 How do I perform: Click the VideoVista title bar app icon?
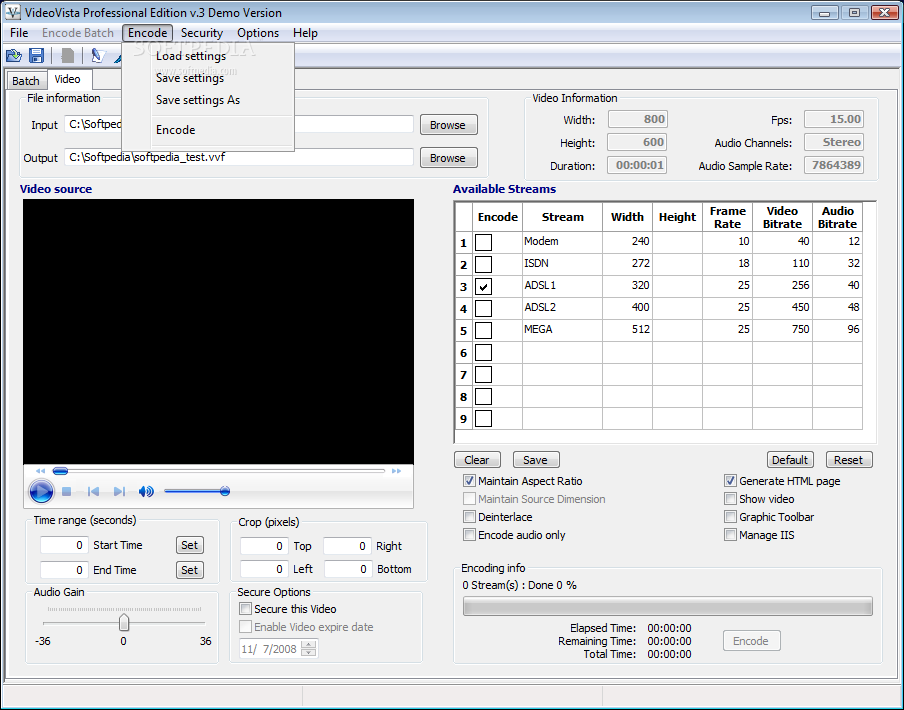tap(12, 12)
